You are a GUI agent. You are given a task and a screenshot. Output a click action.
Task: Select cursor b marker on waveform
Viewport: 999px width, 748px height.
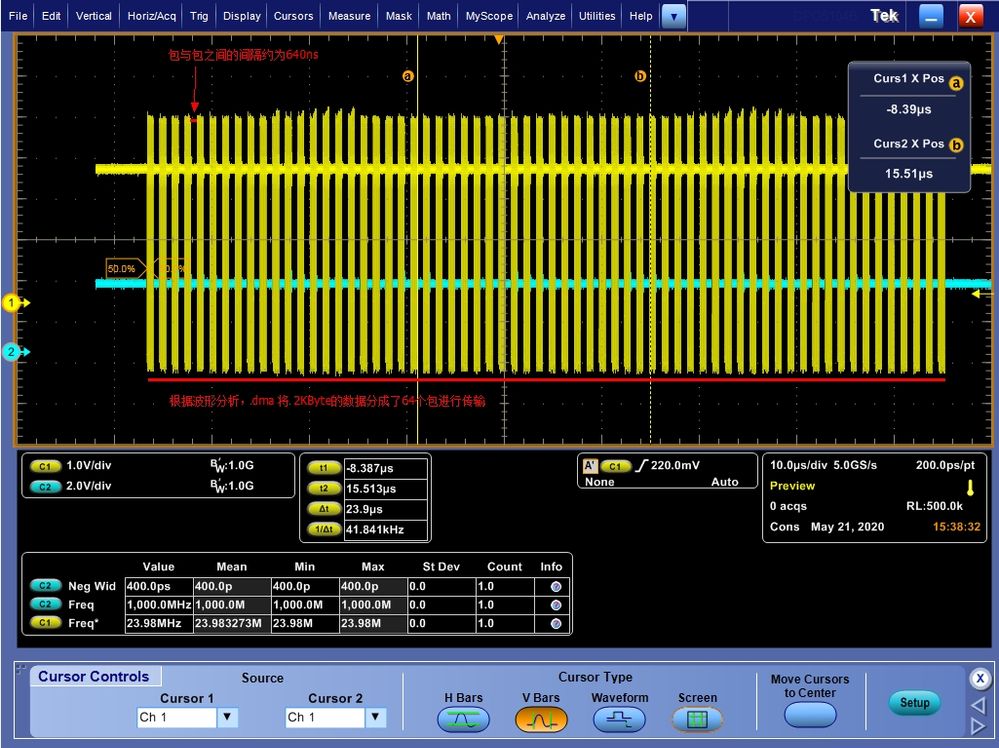(x=640, y=76)
